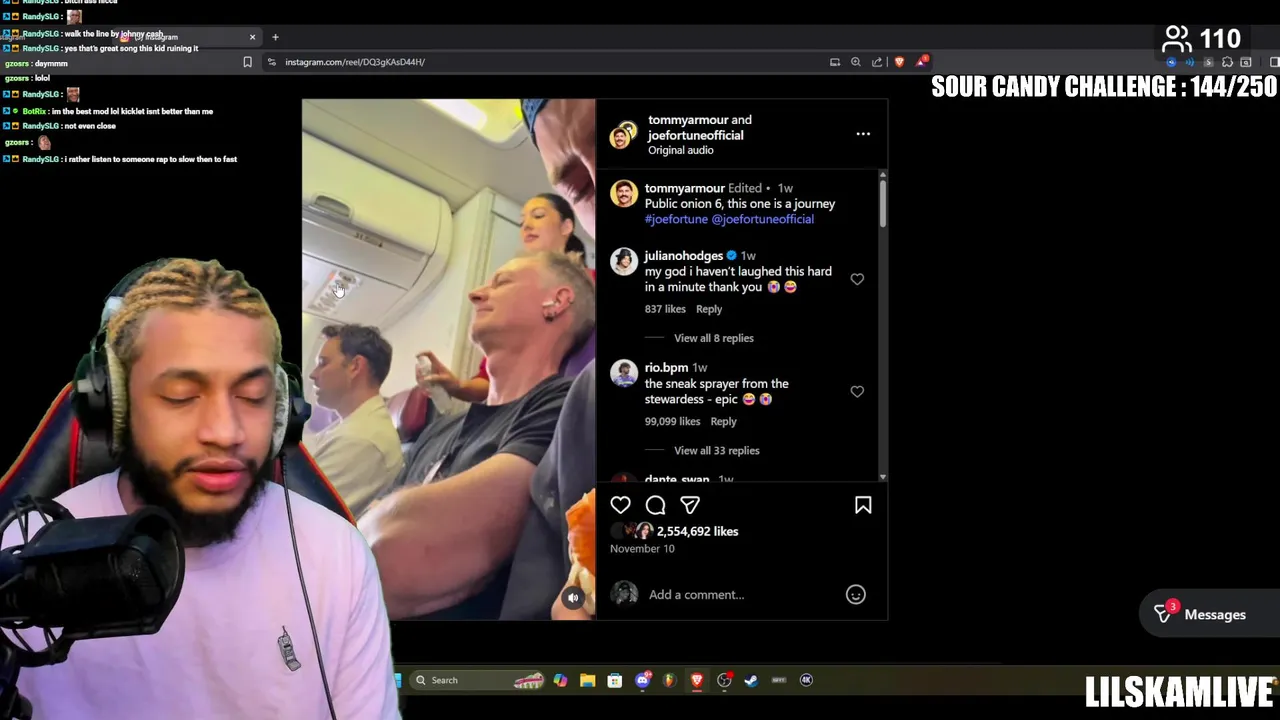Reply to rio.bpm's comment
The height and width of the screenshot is (720, 1280).
[x=723, y=422]
